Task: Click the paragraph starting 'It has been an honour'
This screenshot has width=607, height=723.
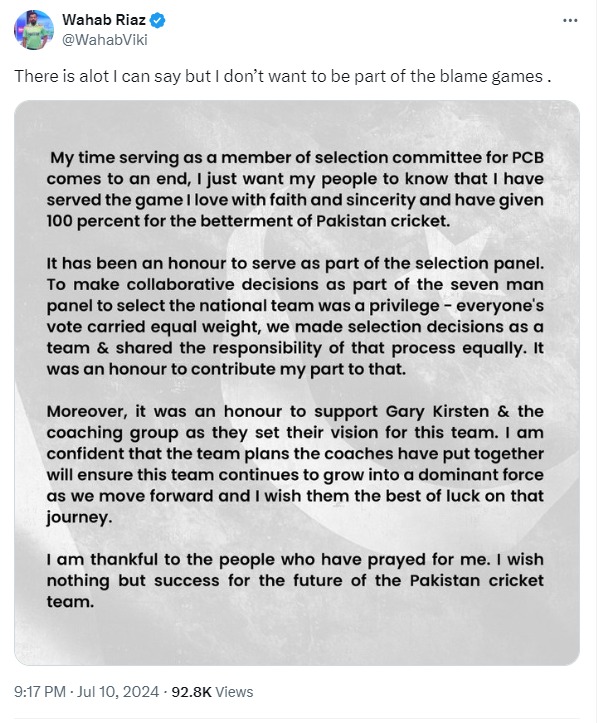Action: [295, 316]
